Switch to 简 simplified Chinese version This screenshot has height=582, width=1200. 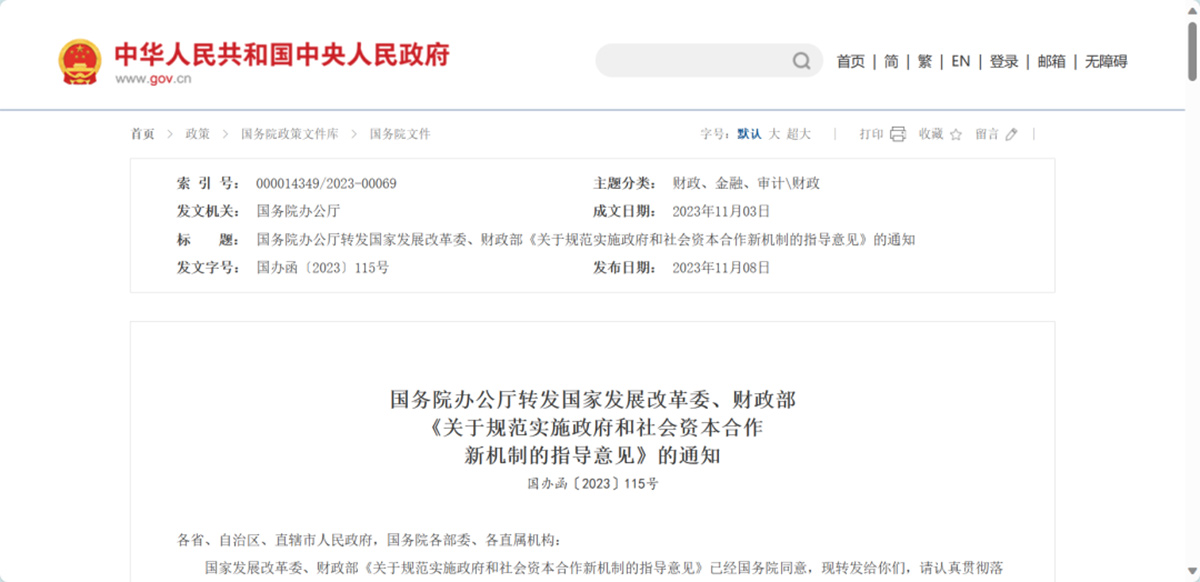click(x=892, y=61)
